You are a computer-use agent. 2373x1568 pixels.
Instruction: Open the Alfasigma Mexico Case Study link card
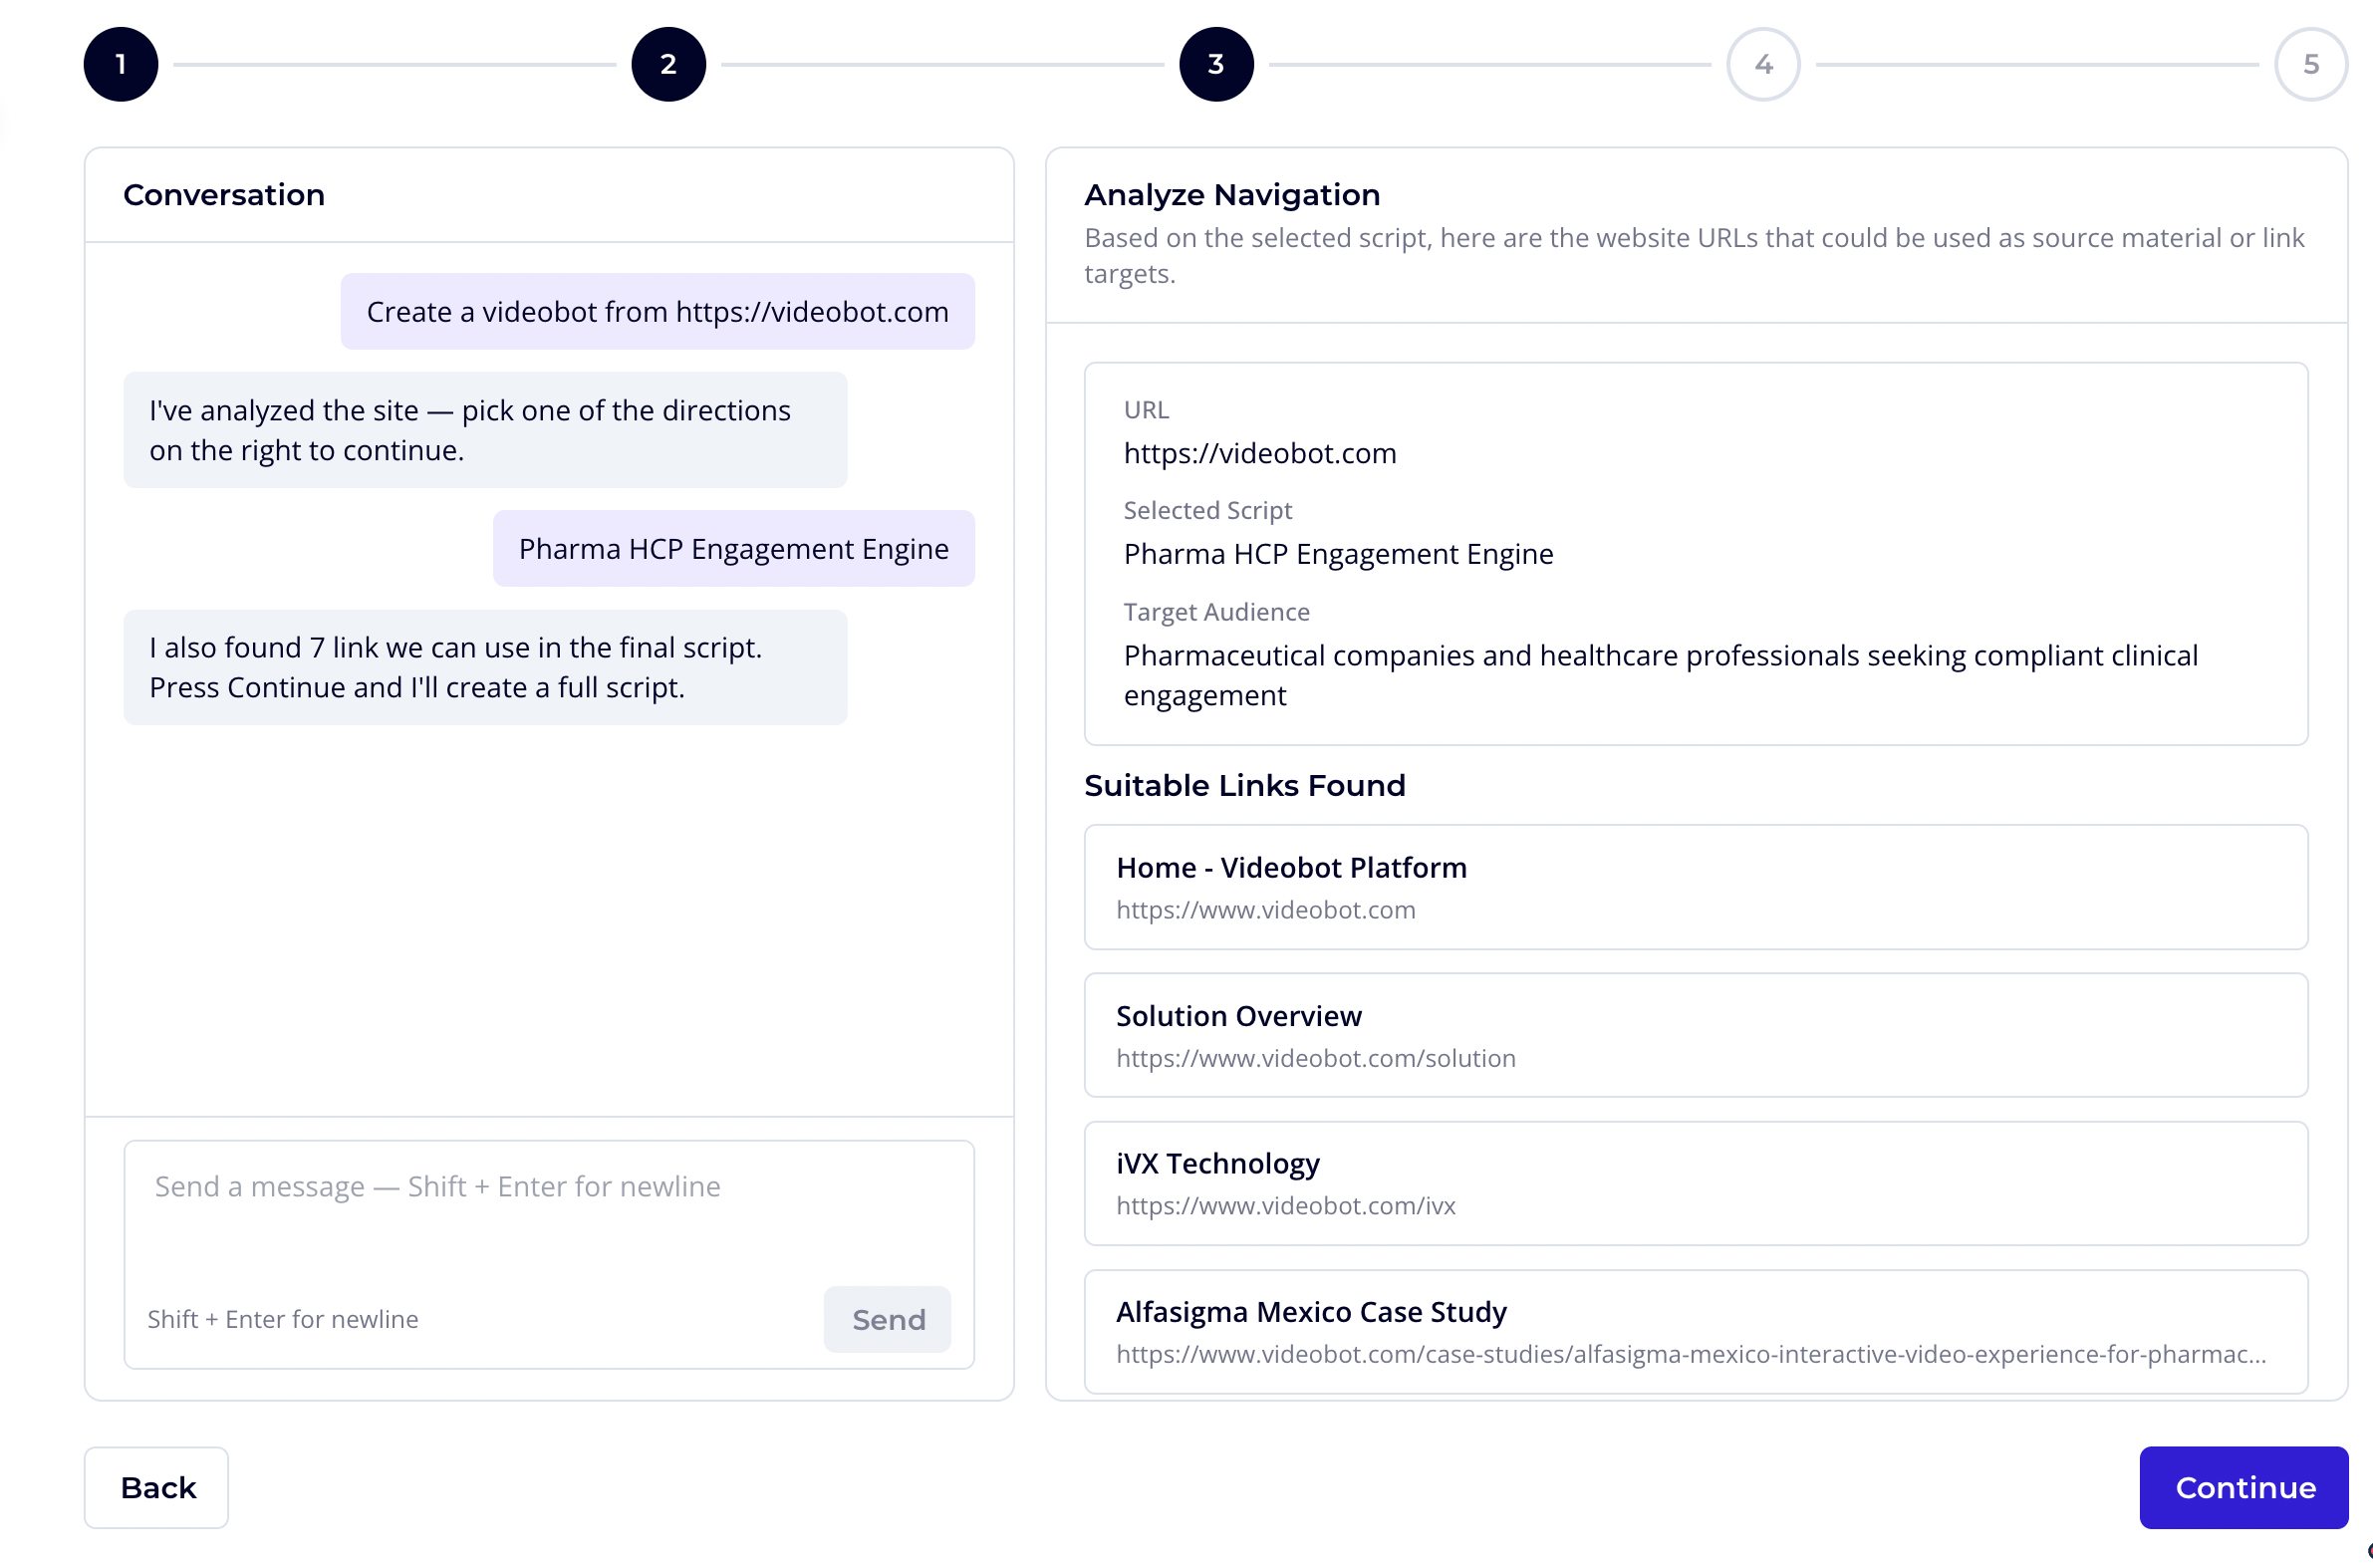pos(1696,1331)
